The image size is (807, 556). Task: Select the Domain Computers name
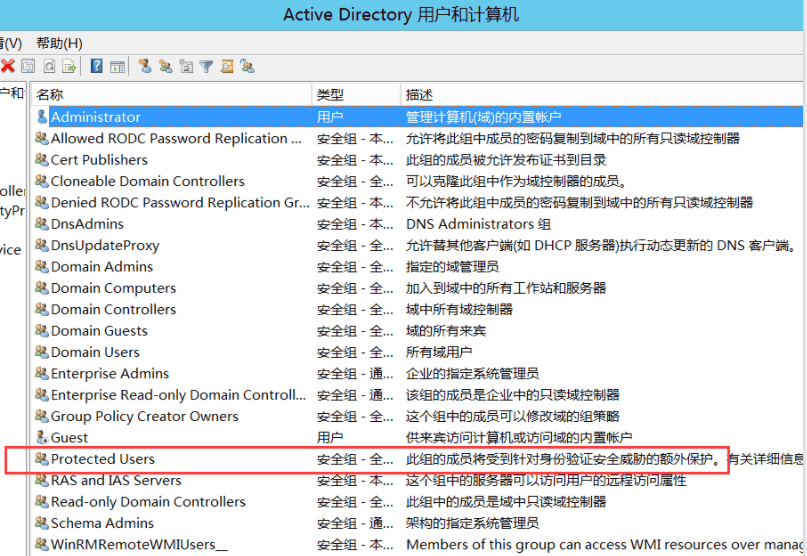tap(114, 288)
